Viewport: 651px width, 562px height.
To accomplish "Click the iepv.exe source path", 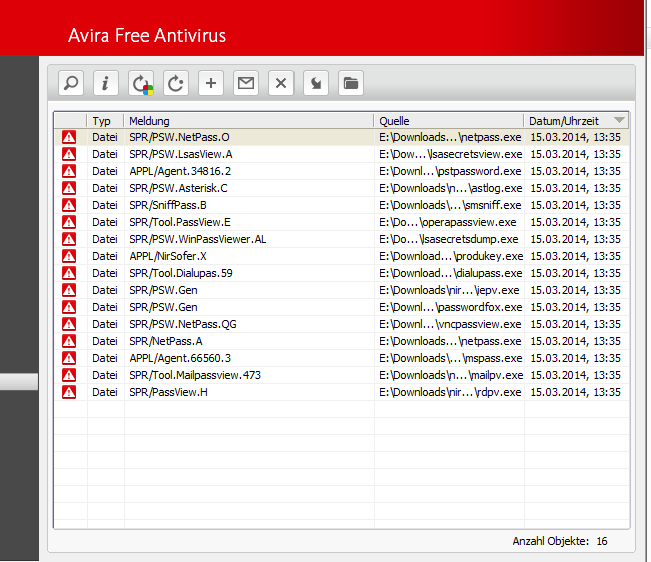I will (449, 290).
